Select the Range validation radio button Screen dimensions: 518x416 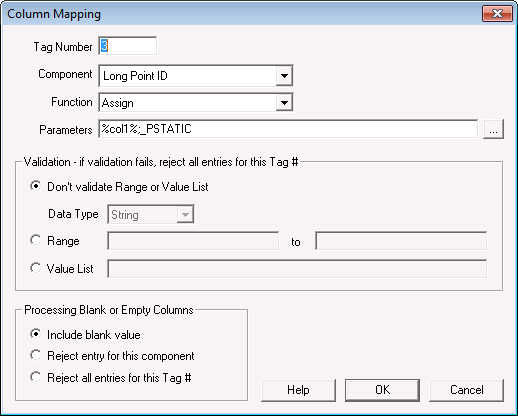pyautogui.click(x=35, y=240)
